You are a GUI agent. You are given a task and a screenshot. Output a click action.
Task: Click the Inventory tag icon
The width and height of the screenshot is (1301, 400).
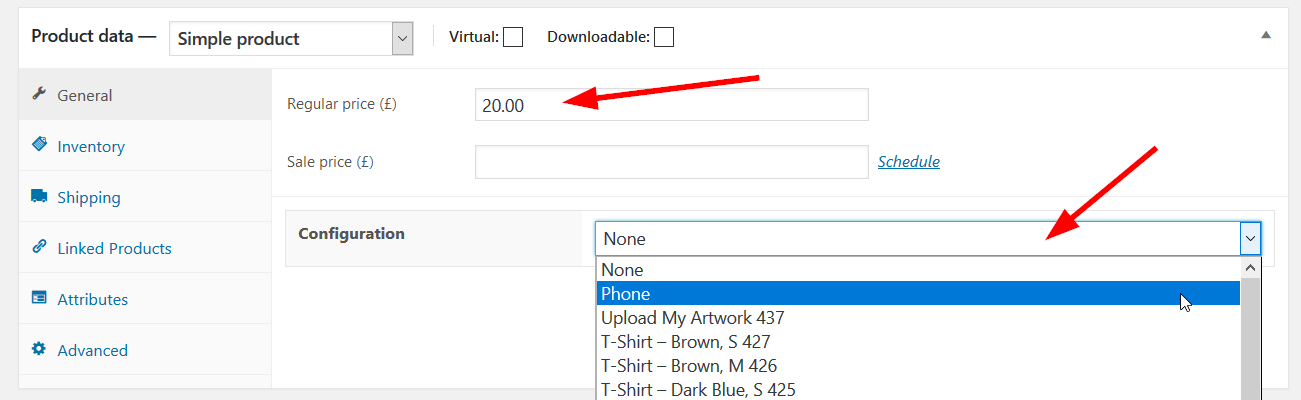(x=39, y=145)
